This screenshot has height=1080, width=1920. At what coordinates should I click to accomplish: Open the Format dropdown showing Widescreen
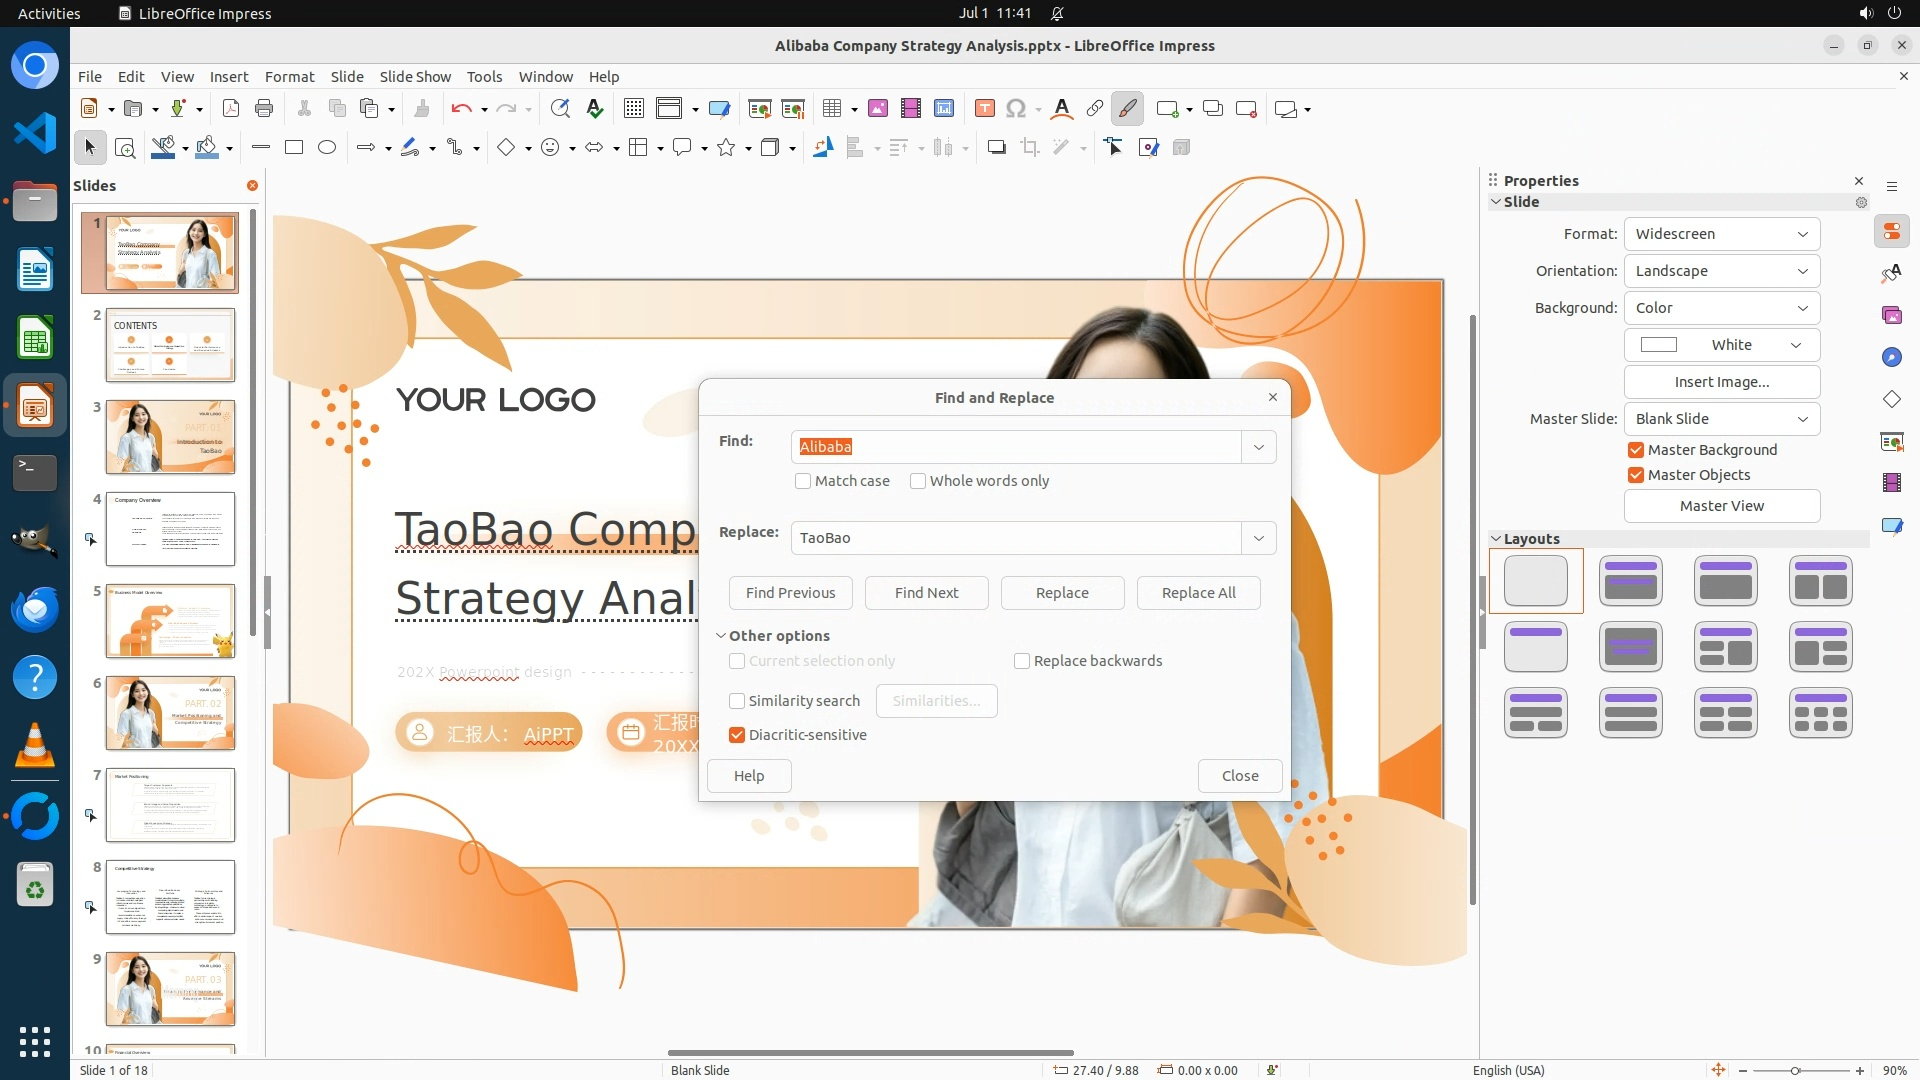pyautogui.click(x=1721, y=234)
